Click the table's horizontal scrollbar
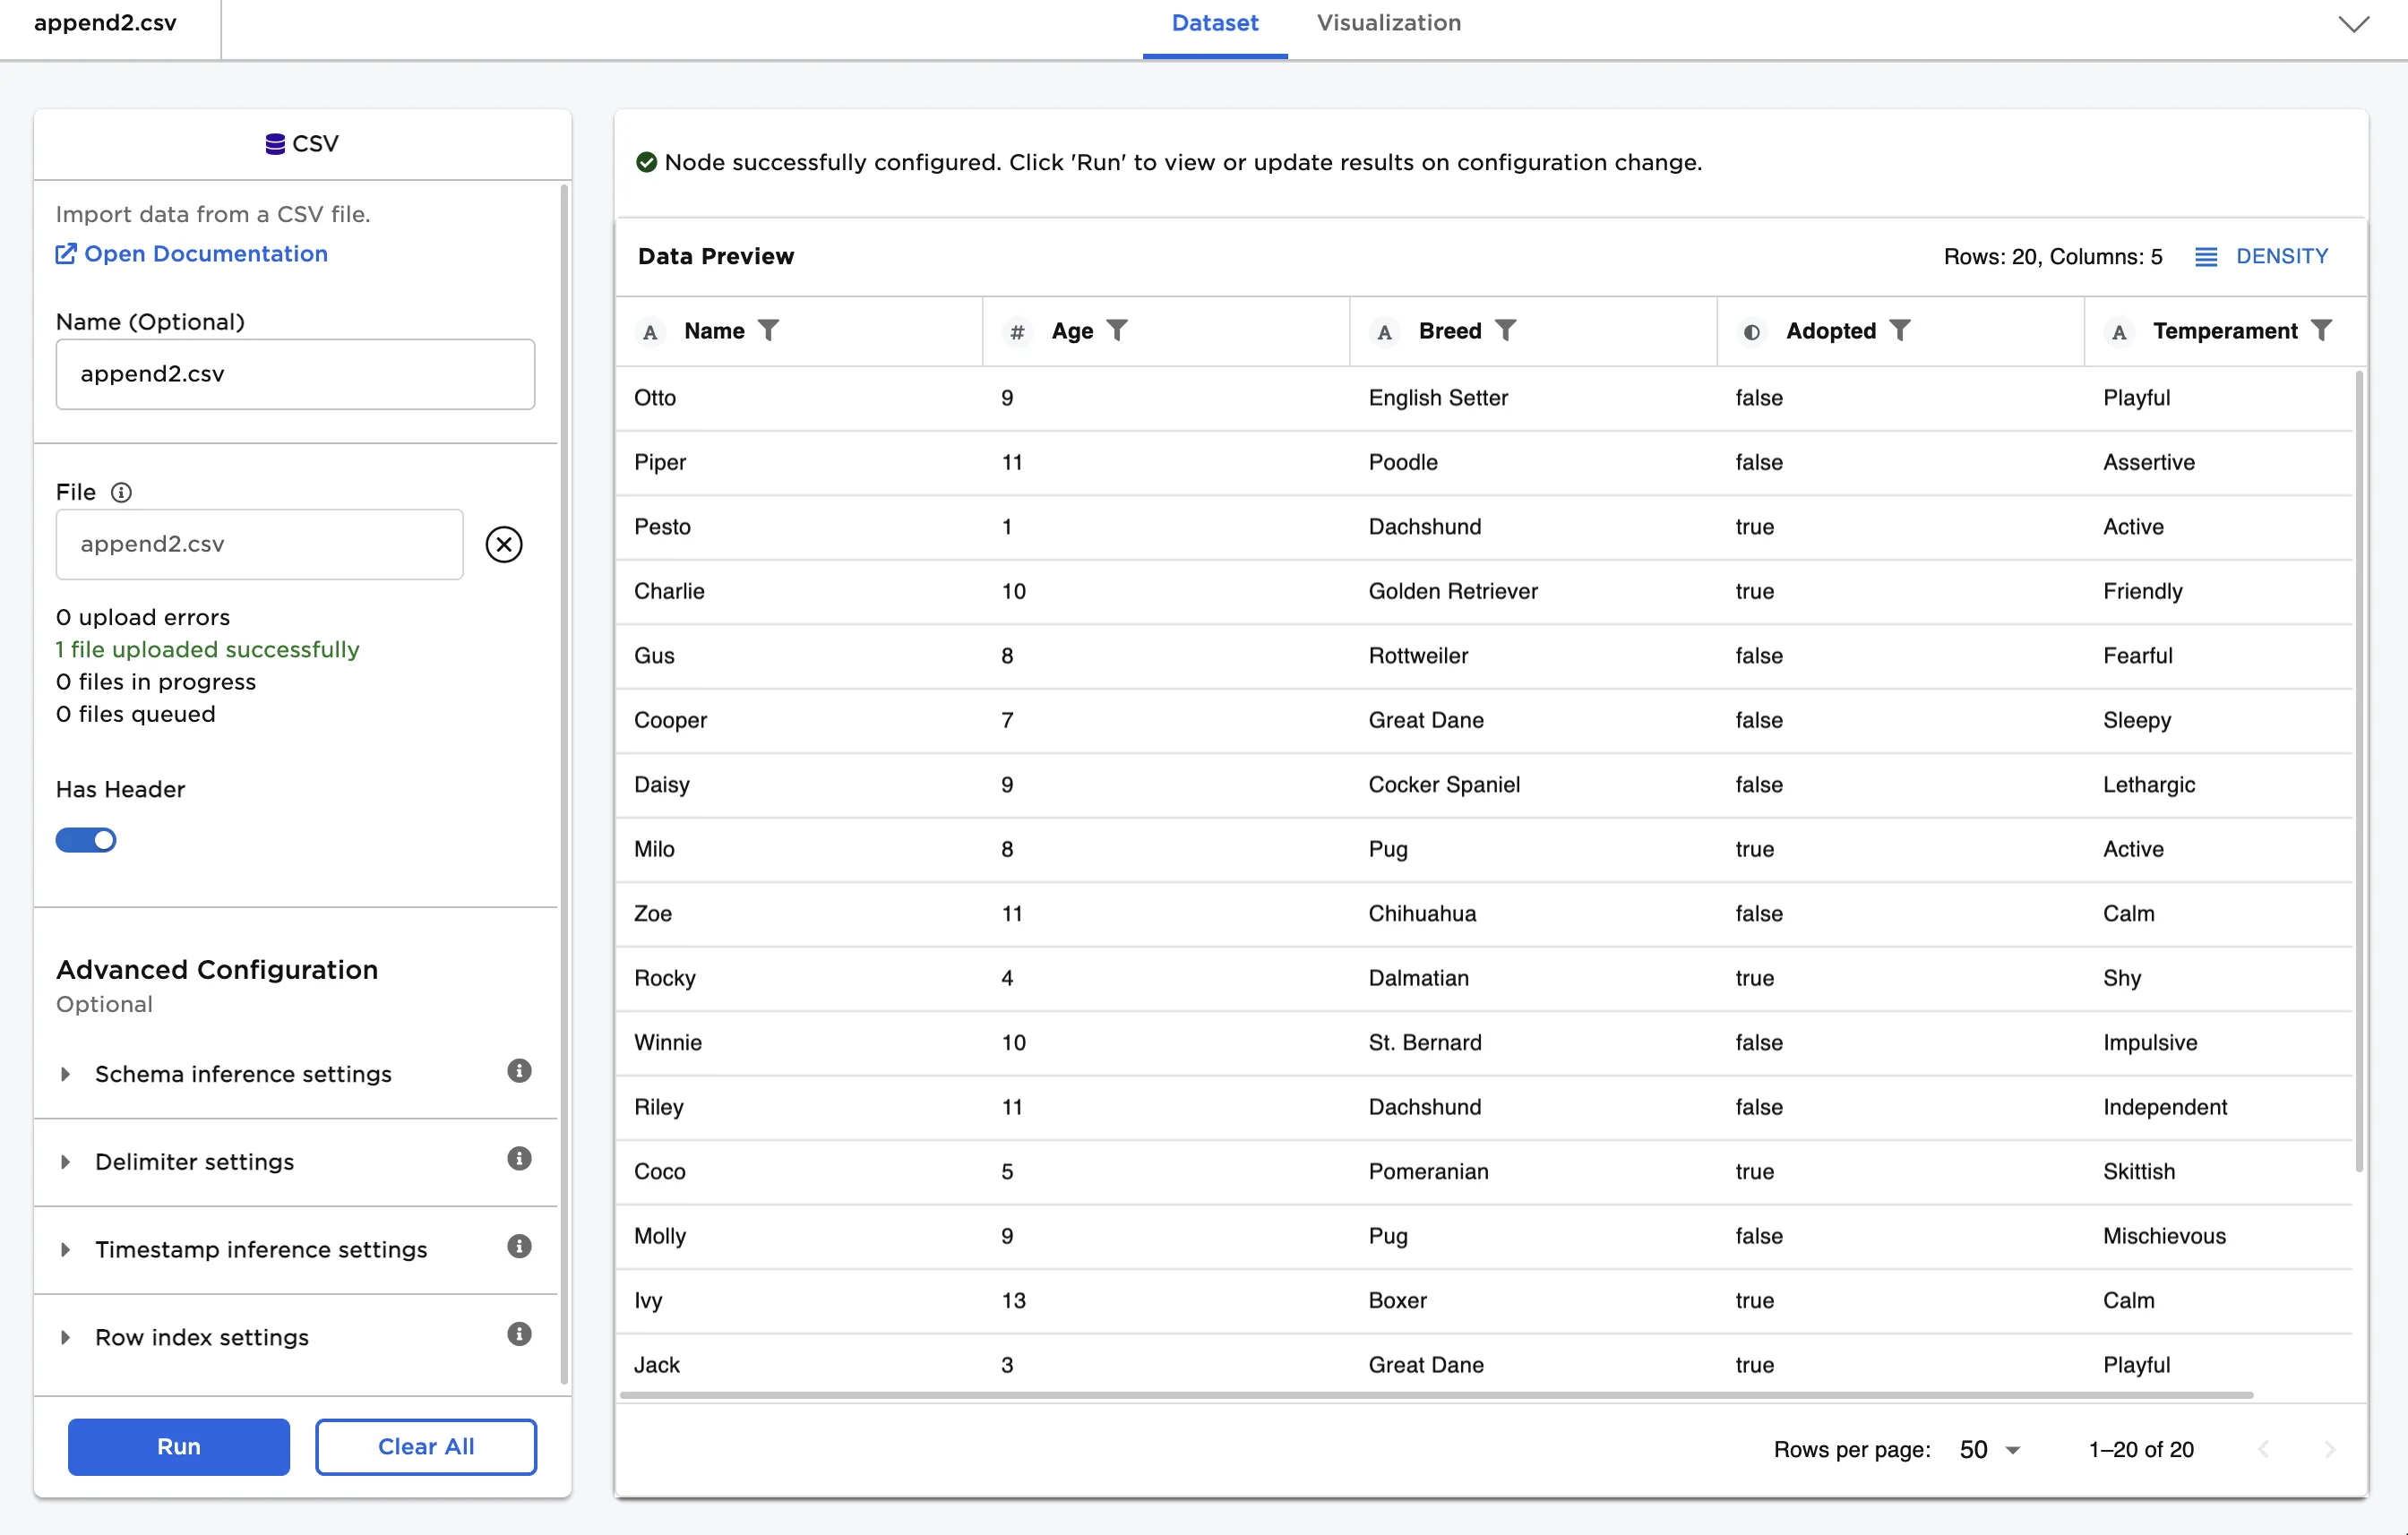The width and height of the screenshot is (2408, 1535). pyautogui.click(x=1435, y=1394)
